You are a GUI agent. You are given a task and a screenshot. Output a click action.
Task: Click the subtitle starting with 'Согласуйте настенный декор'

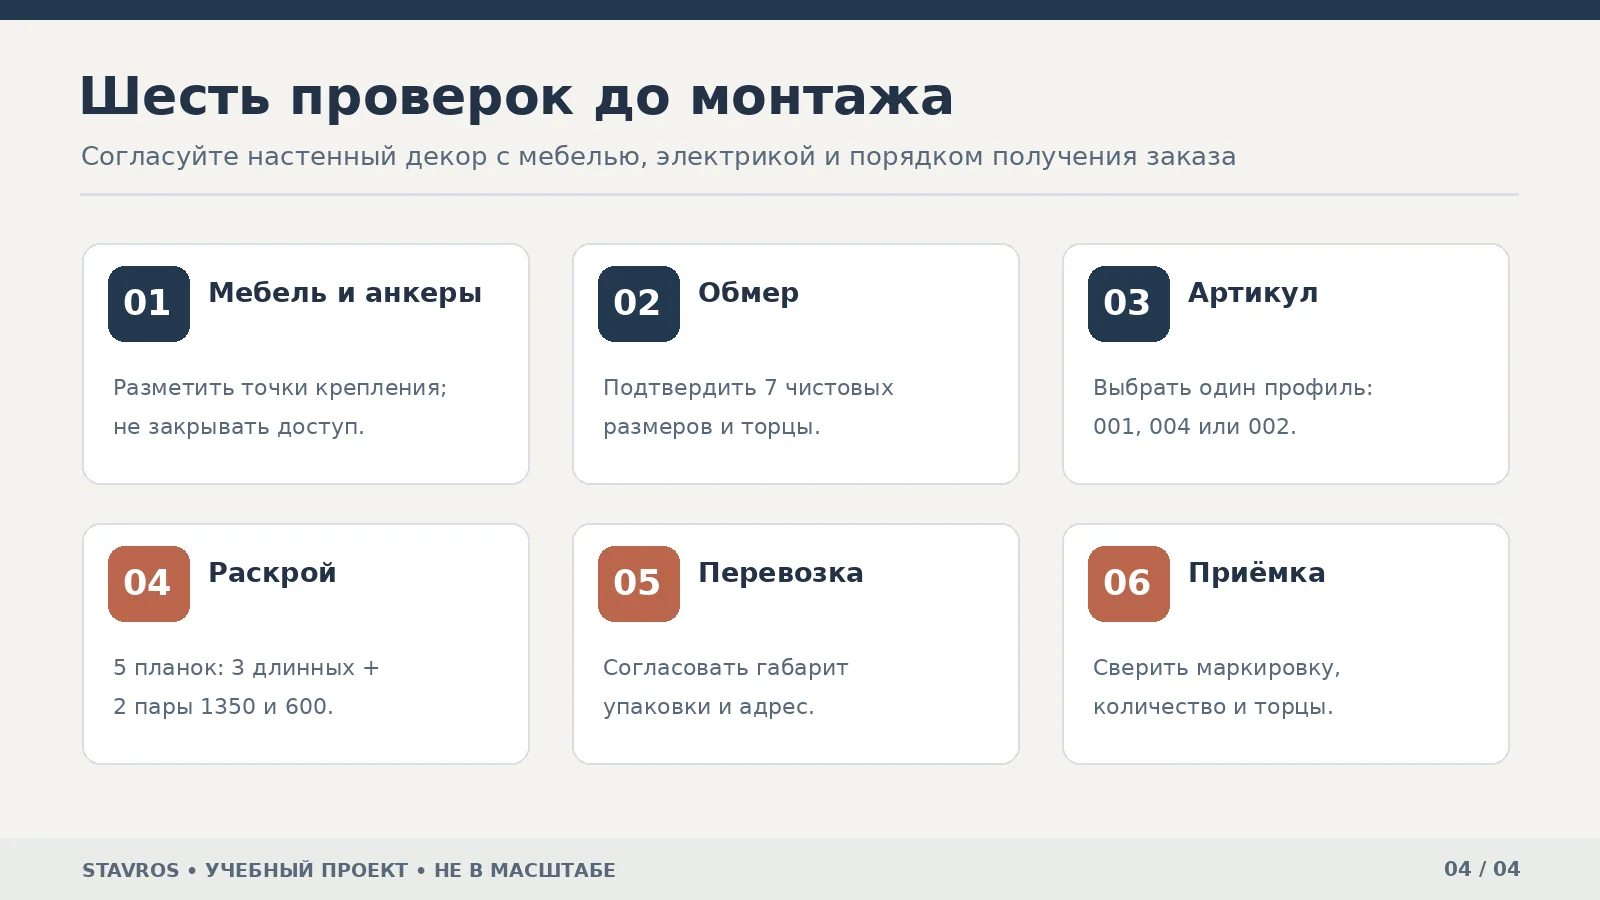[x=658, y=157]
